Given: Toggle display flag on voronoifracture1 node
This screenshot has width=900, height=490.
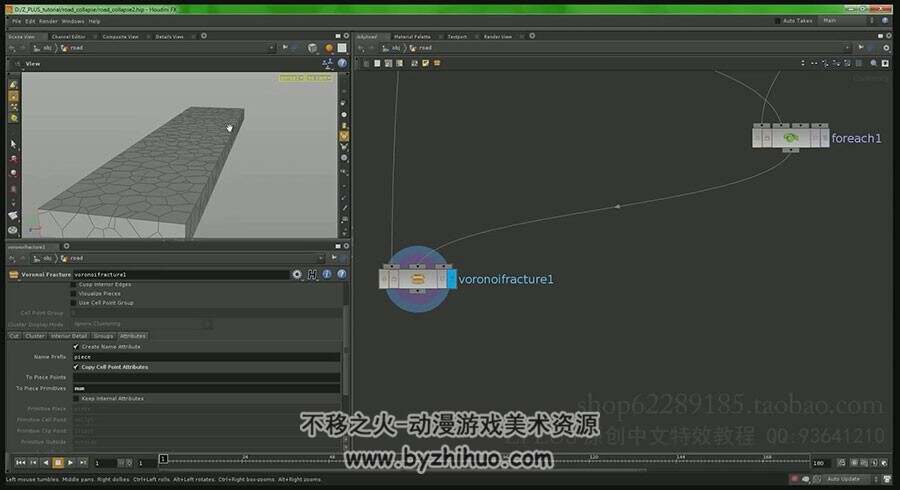Looking at the screenshot, I should tap(452, 279).
